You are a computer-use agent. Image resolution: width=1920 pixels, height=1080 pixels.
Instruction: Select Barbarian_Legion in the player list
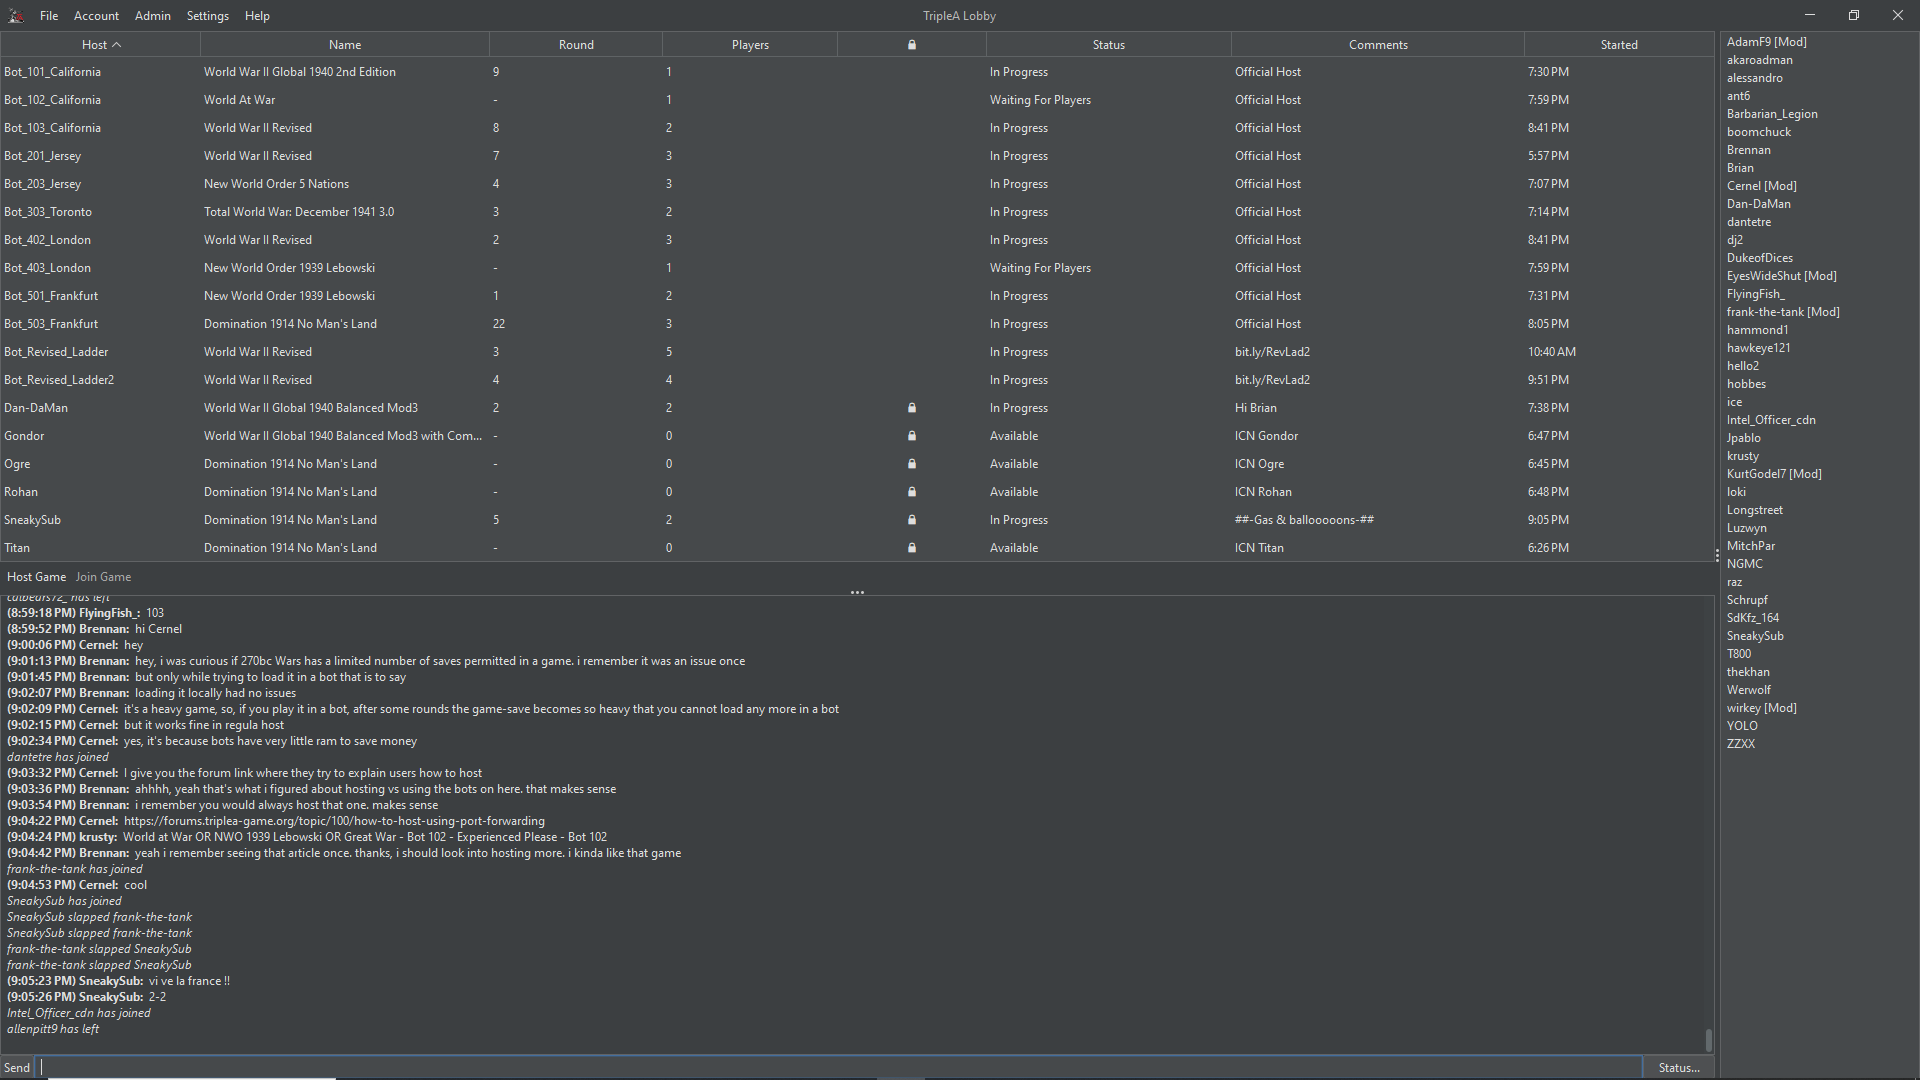point(1772,114)
